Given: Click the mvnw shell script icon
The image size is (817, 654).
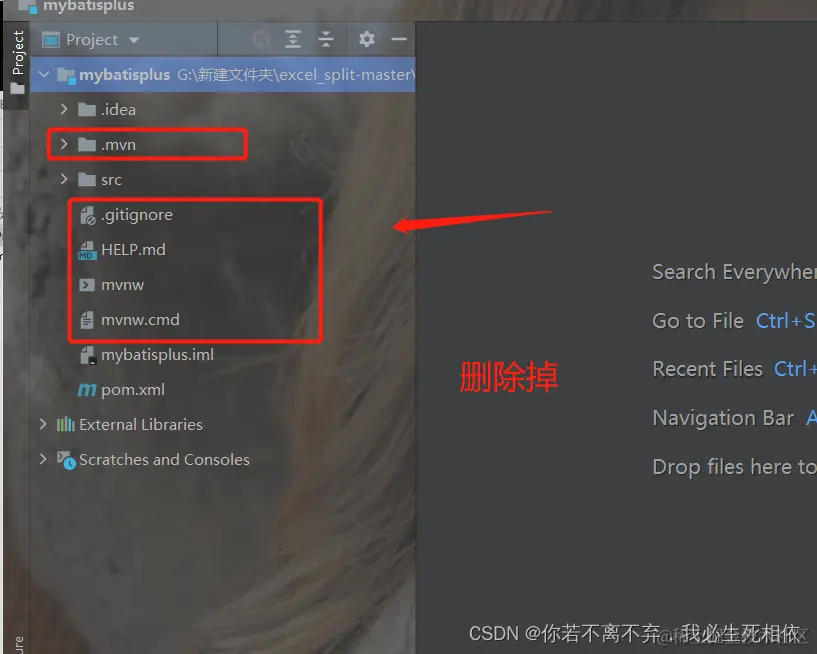Looking at the screenshot, I should coord(86,285).
